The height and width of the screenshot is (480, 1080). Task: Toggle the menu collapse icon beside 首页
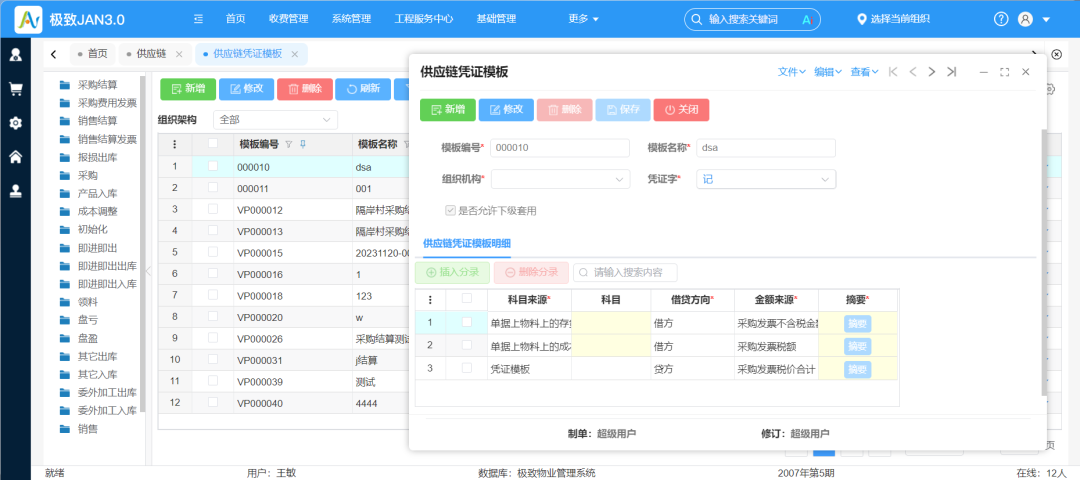click(199, 19)
